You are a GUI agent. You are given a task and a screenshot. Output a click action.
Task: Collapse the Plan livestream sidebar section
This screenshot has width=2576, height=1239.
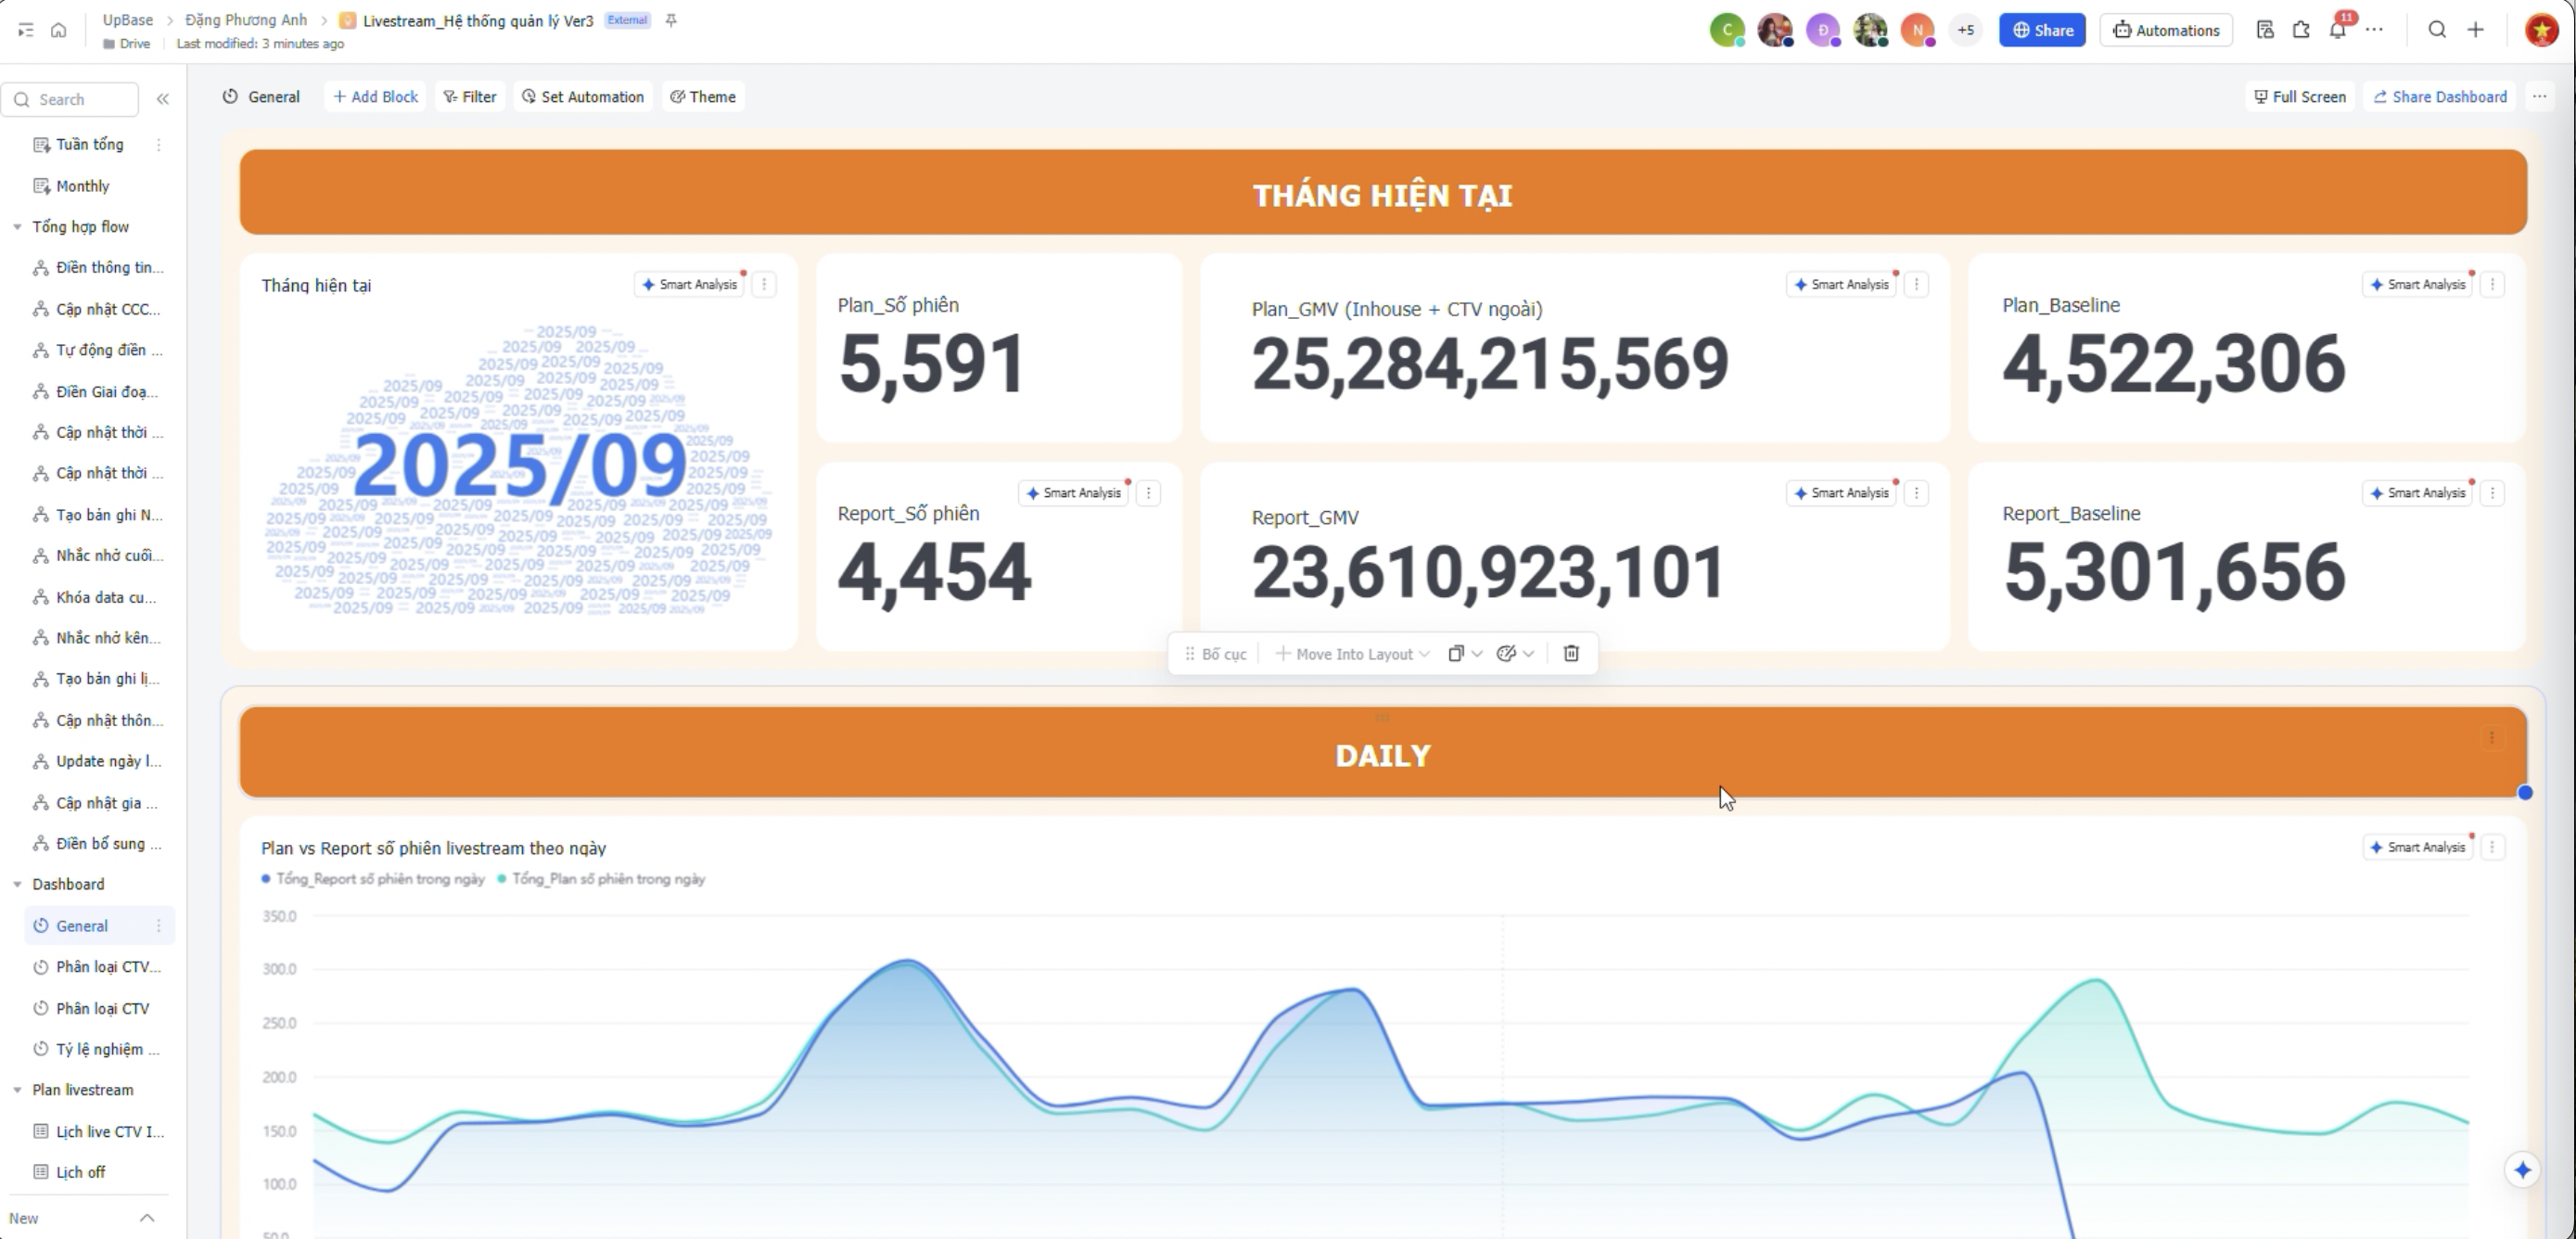[x=17, y=1090]
